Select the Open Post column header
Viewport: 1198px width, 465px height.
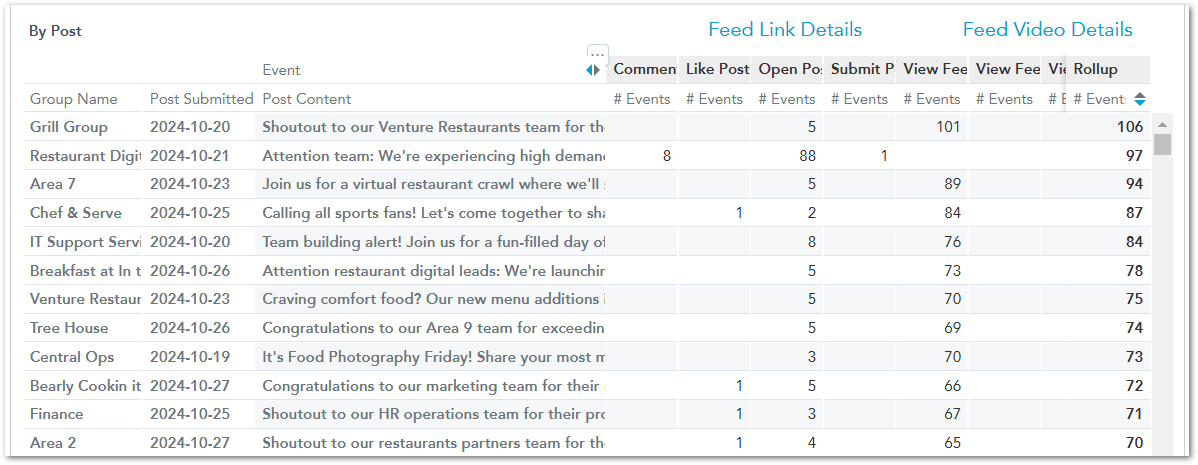(788, 69)
